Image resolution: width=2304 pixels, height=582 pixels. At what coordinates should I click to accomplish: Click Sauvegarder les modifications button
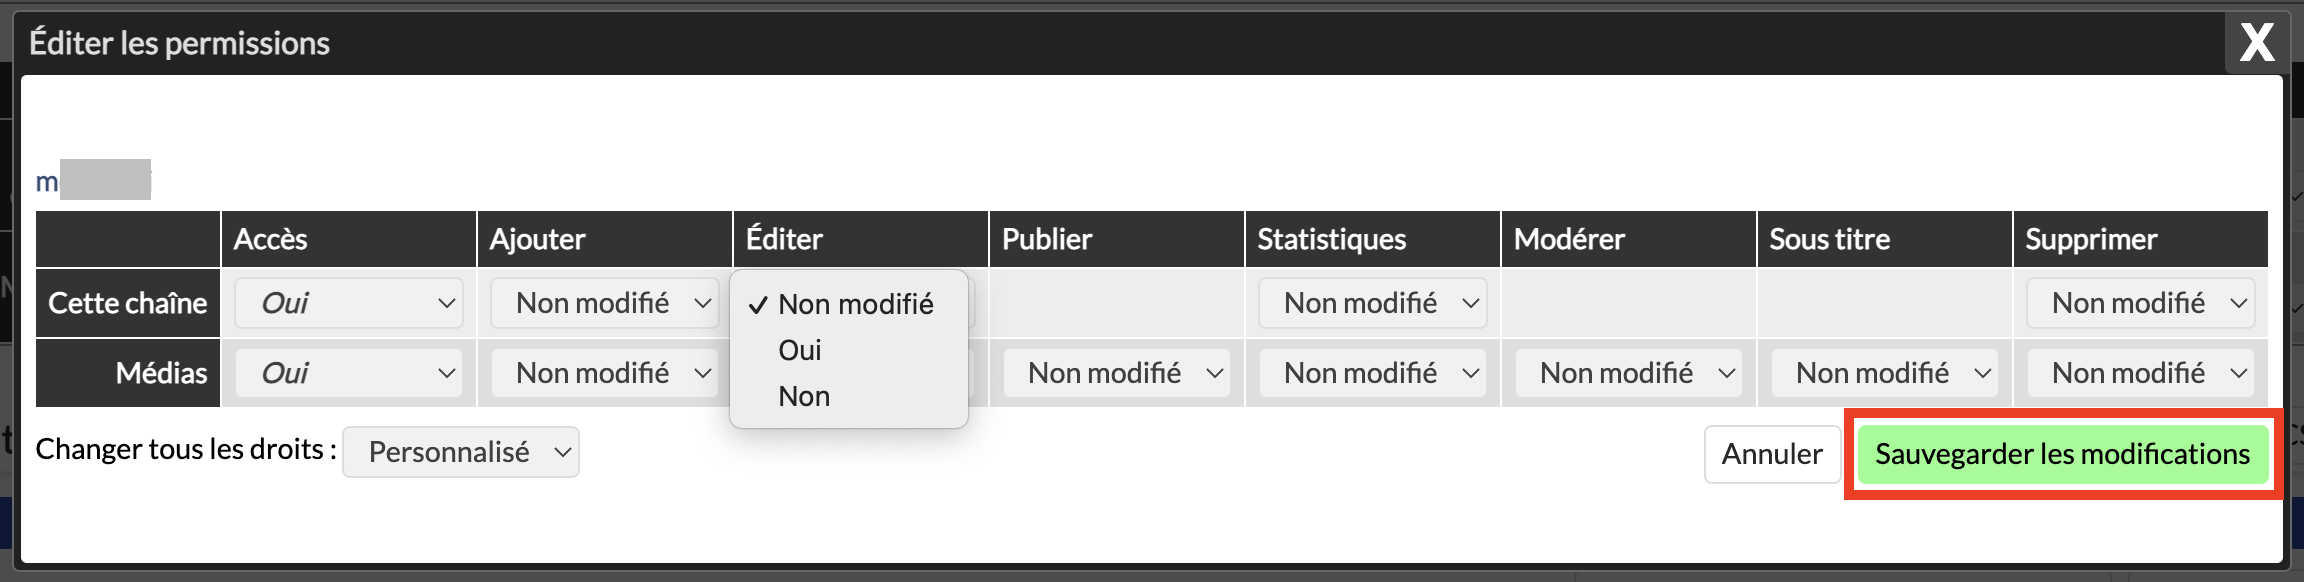pyautogui.click(x=2062, y=454)
